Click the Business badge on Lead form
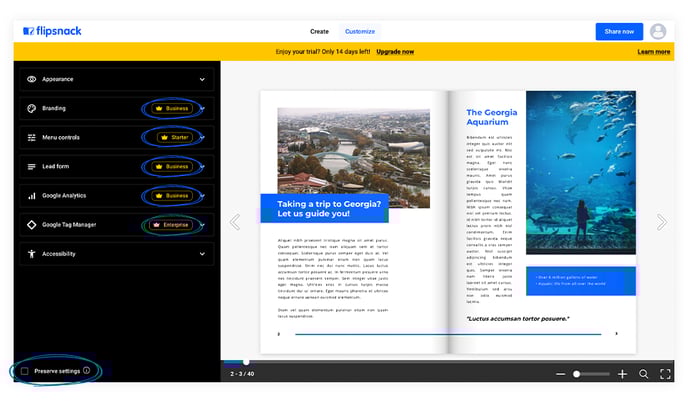The image size is (688, 403). 172,167
